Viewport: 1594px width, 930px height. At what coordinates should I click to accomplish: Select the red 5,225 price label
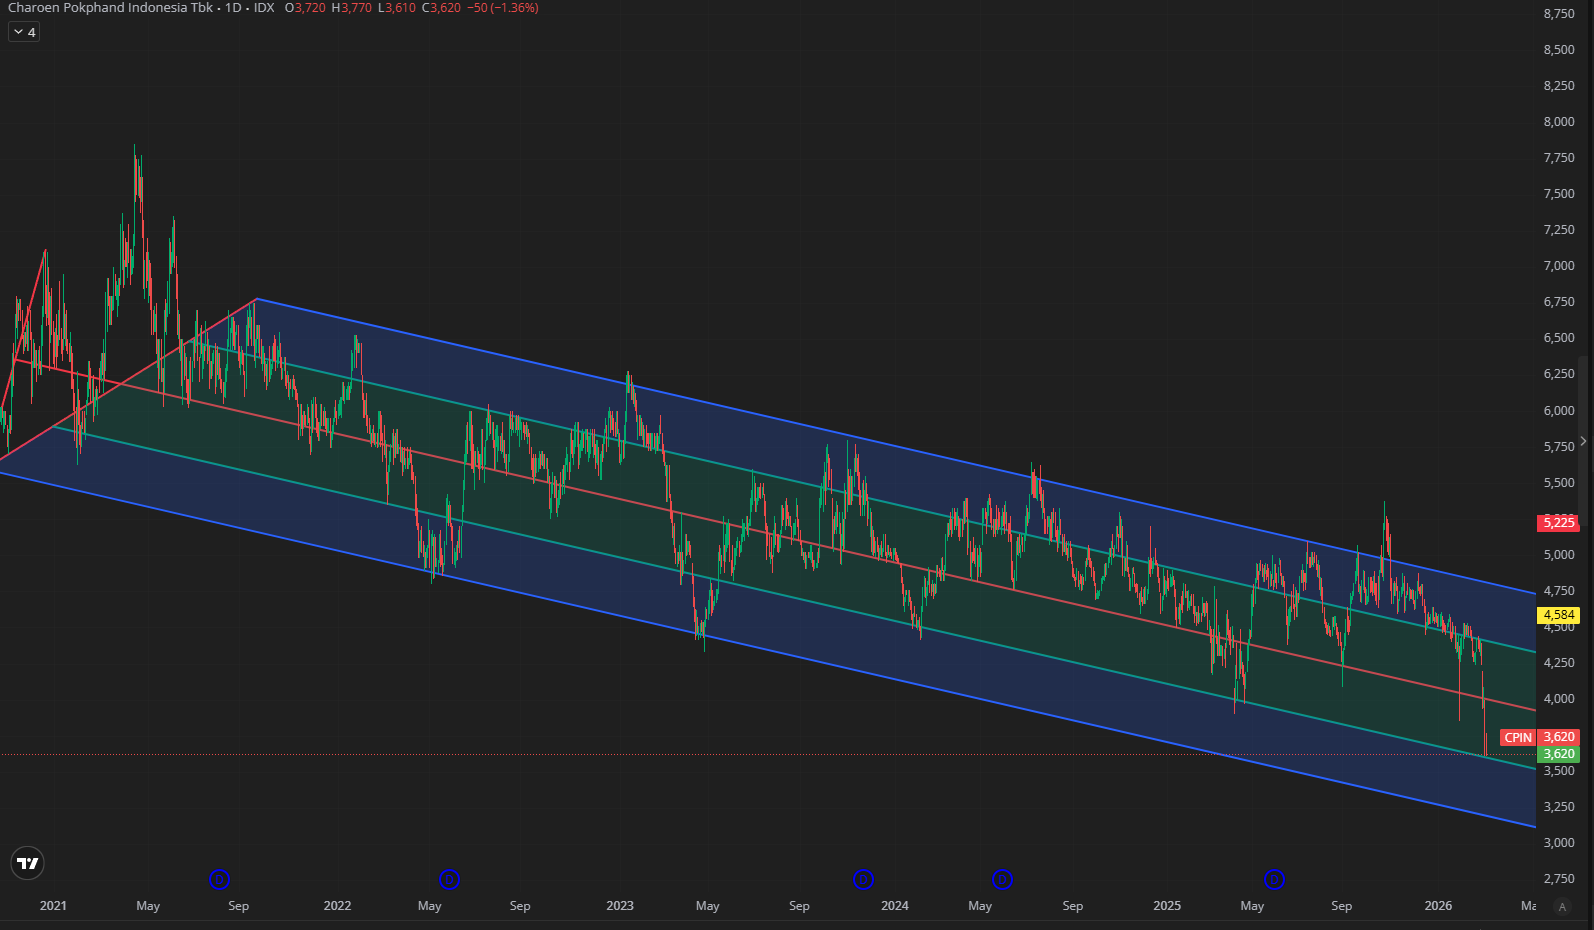[1559, 522]
